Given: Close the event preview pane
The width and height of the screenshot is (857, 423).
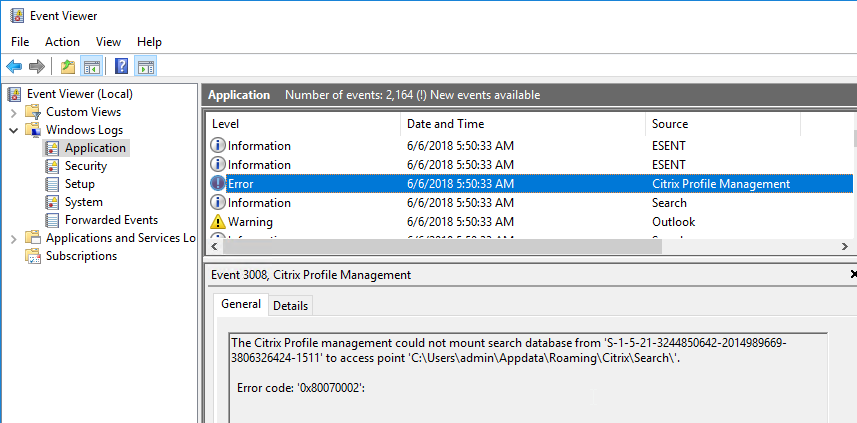Looking at the screenshot, I should pos(853,274).
